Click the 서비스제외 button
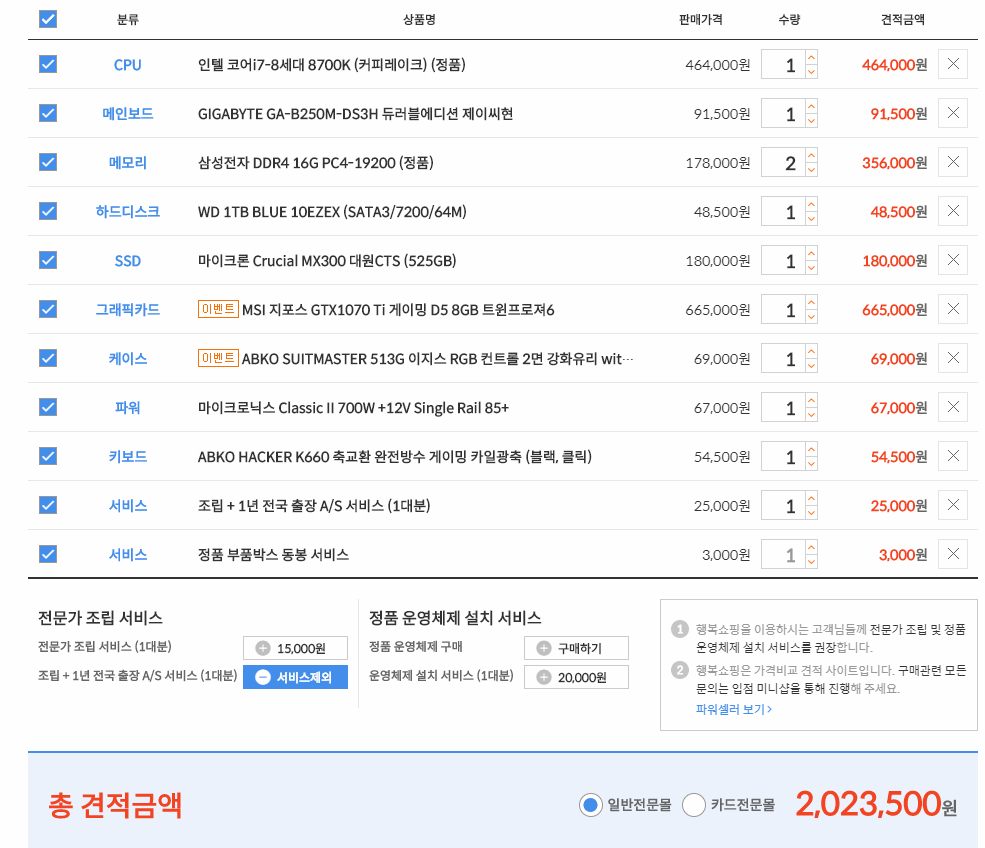This screenshot has width=985, height=848. tap(295, 677)
